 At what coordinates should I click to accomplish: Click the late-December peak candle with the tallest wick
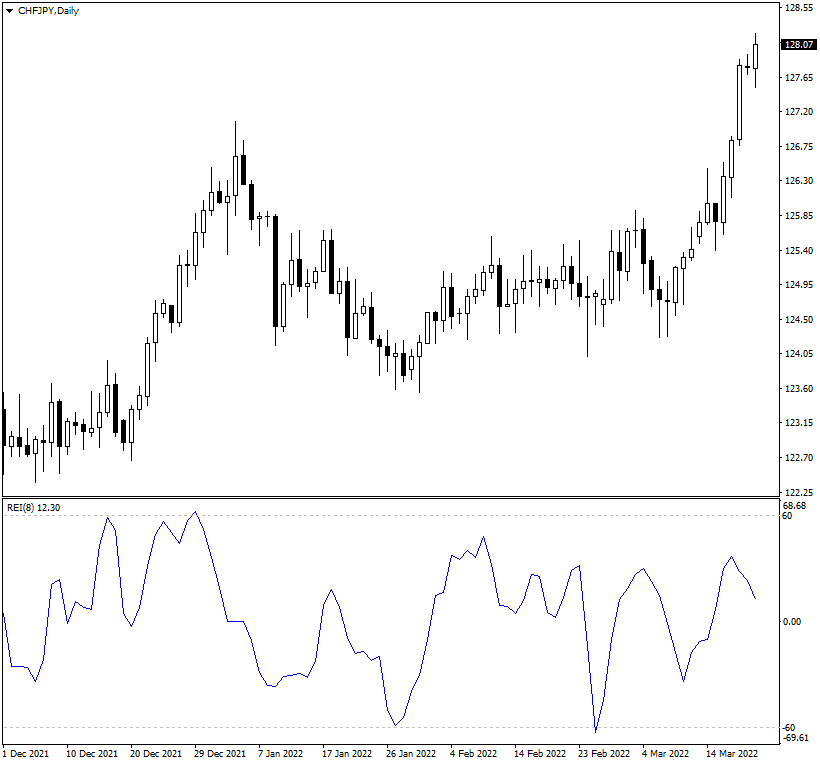[235, 170]
